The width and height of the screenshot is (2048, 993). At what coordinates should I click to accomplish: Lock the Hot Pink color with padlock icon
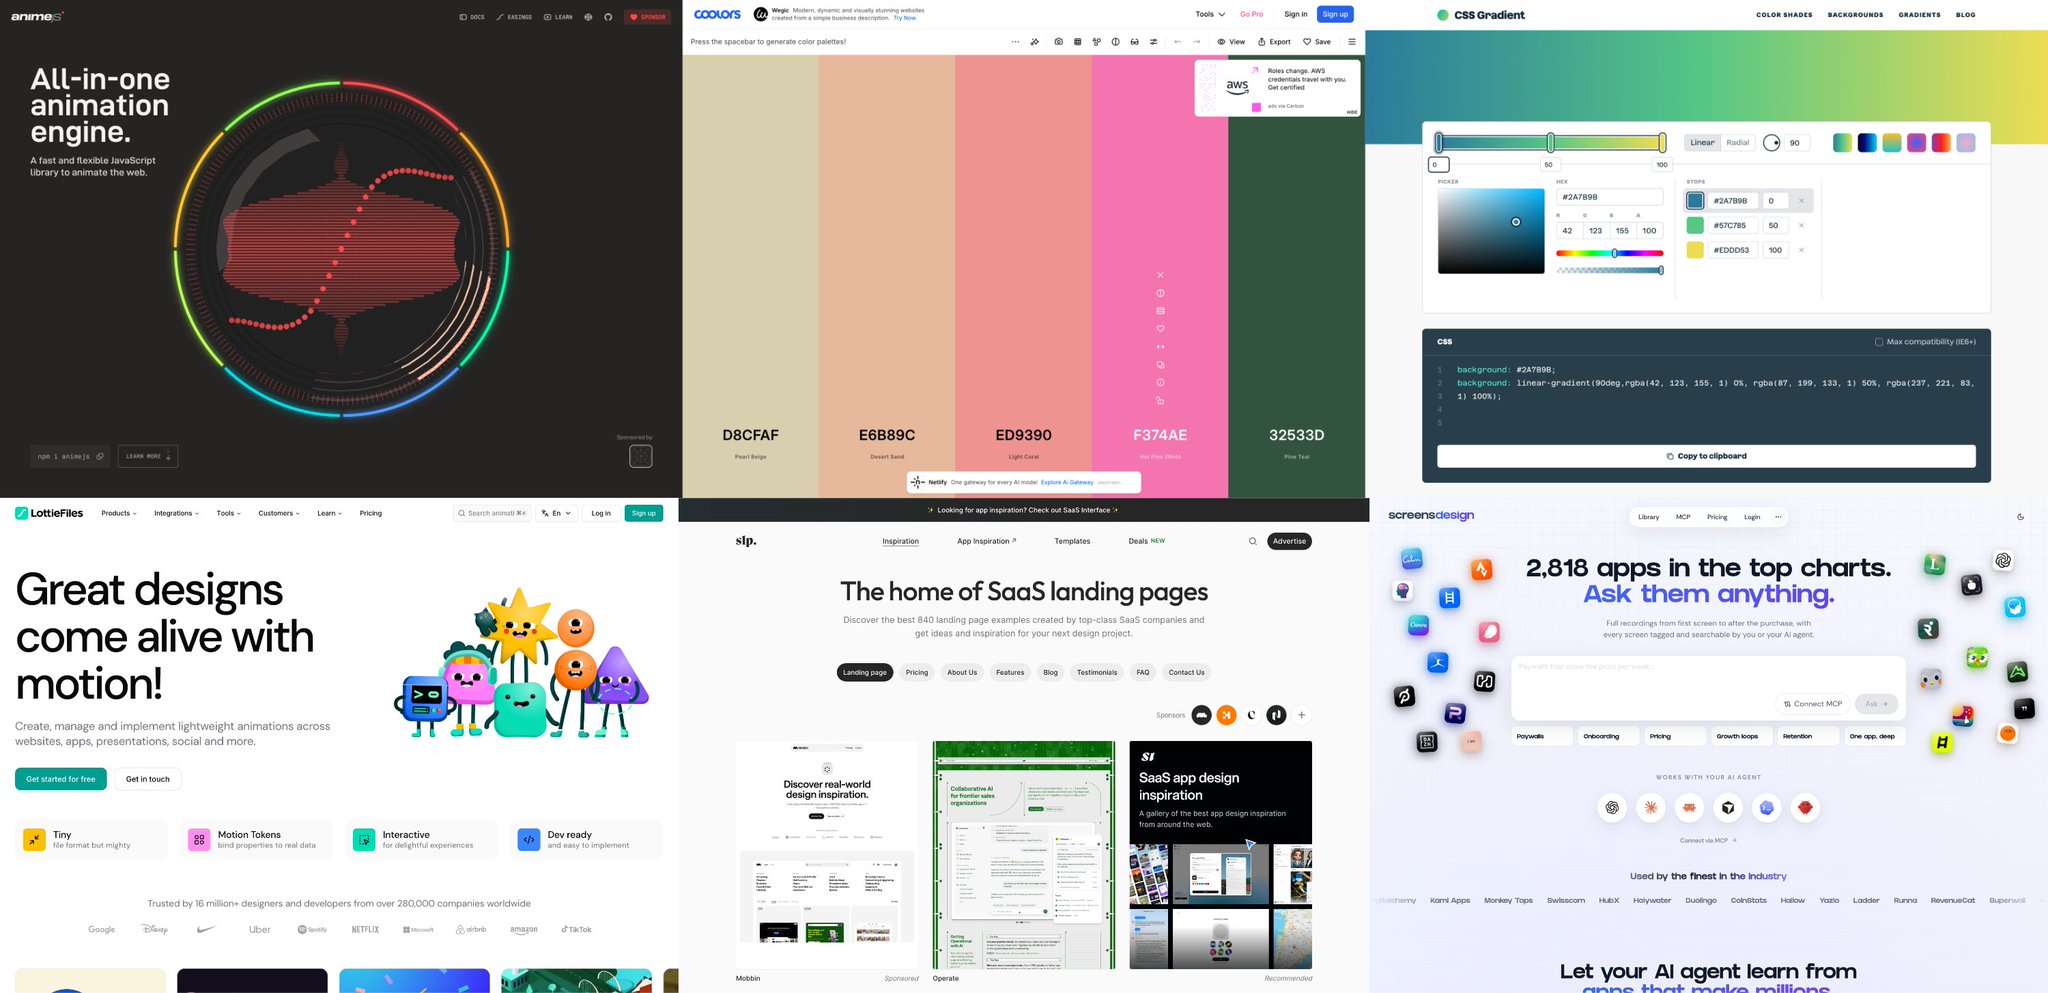click(x=1160, y=401)
